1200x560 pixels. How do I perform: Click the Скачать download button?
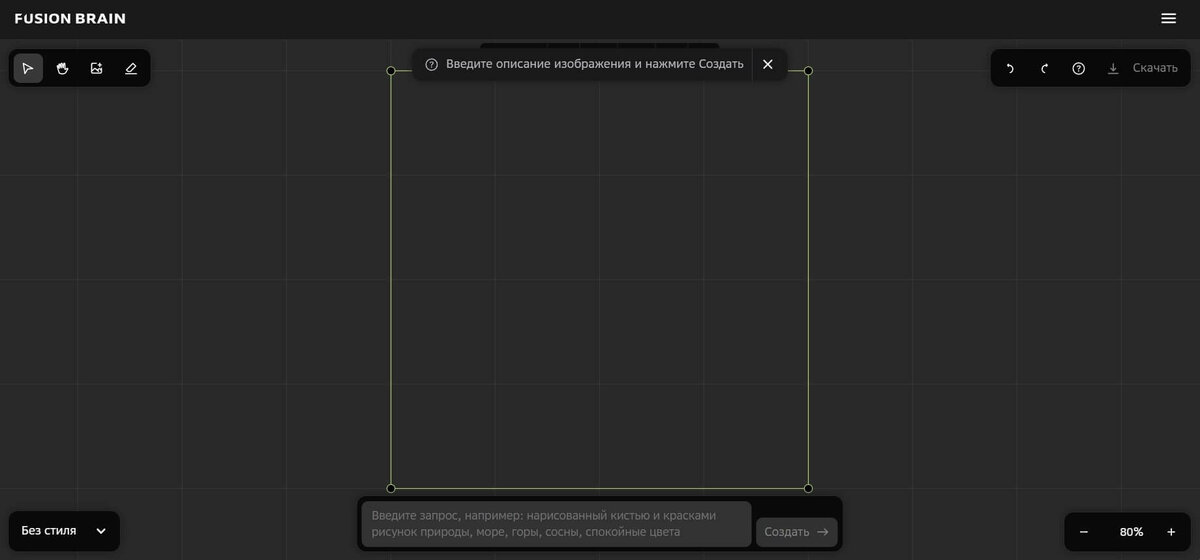click(1142, 68)
